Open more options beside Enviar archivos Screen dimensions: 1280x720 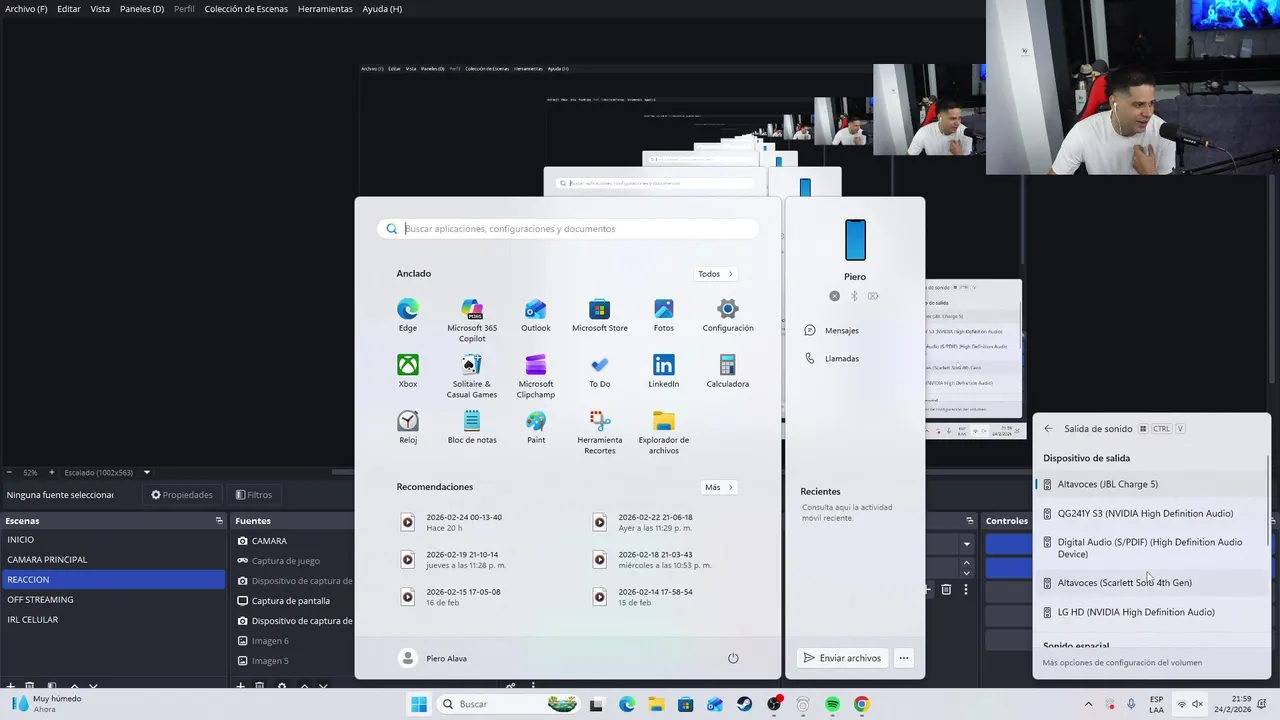pos(903,658)
